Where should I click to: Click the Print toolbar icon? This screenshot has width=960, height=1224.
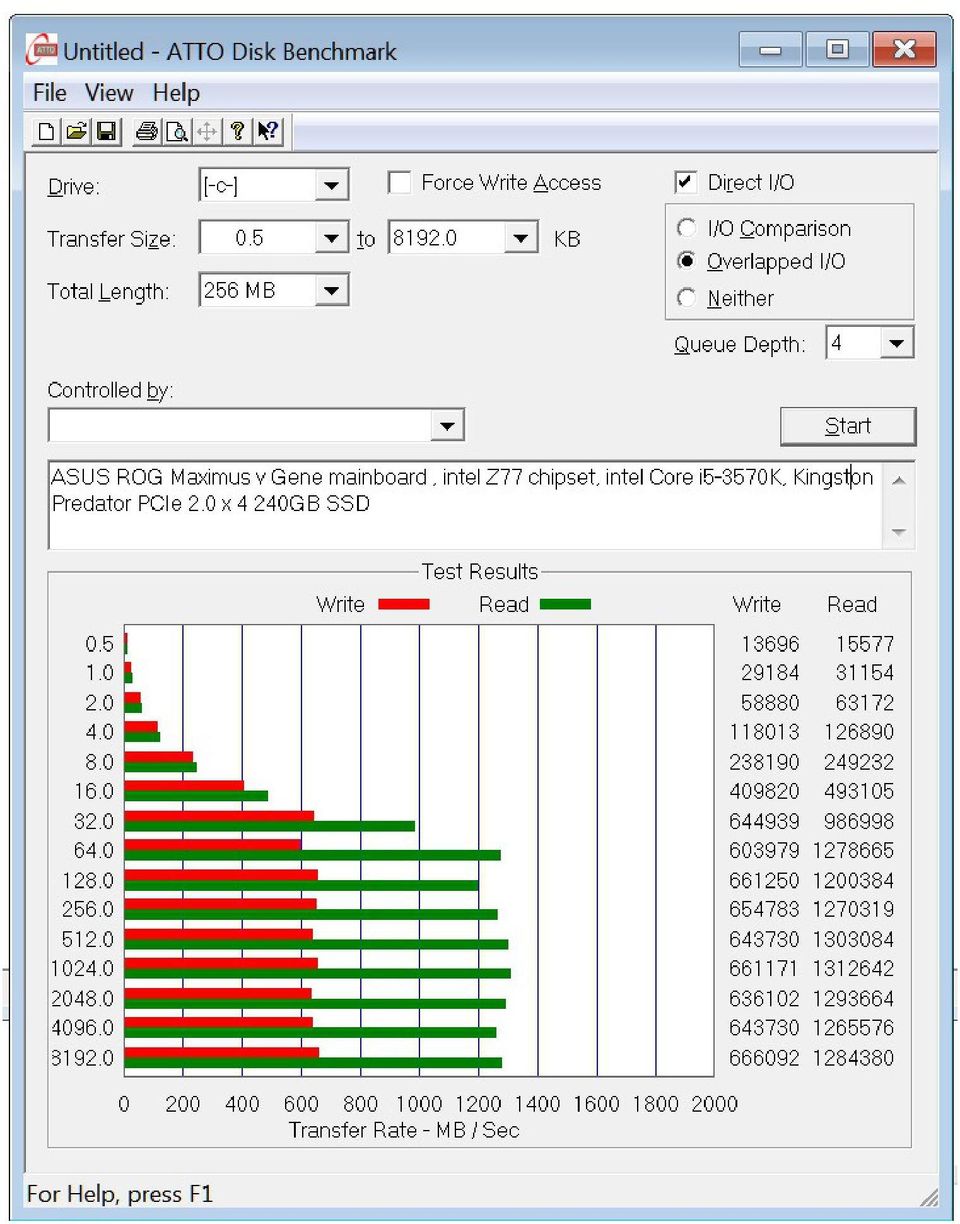point(147,131)
